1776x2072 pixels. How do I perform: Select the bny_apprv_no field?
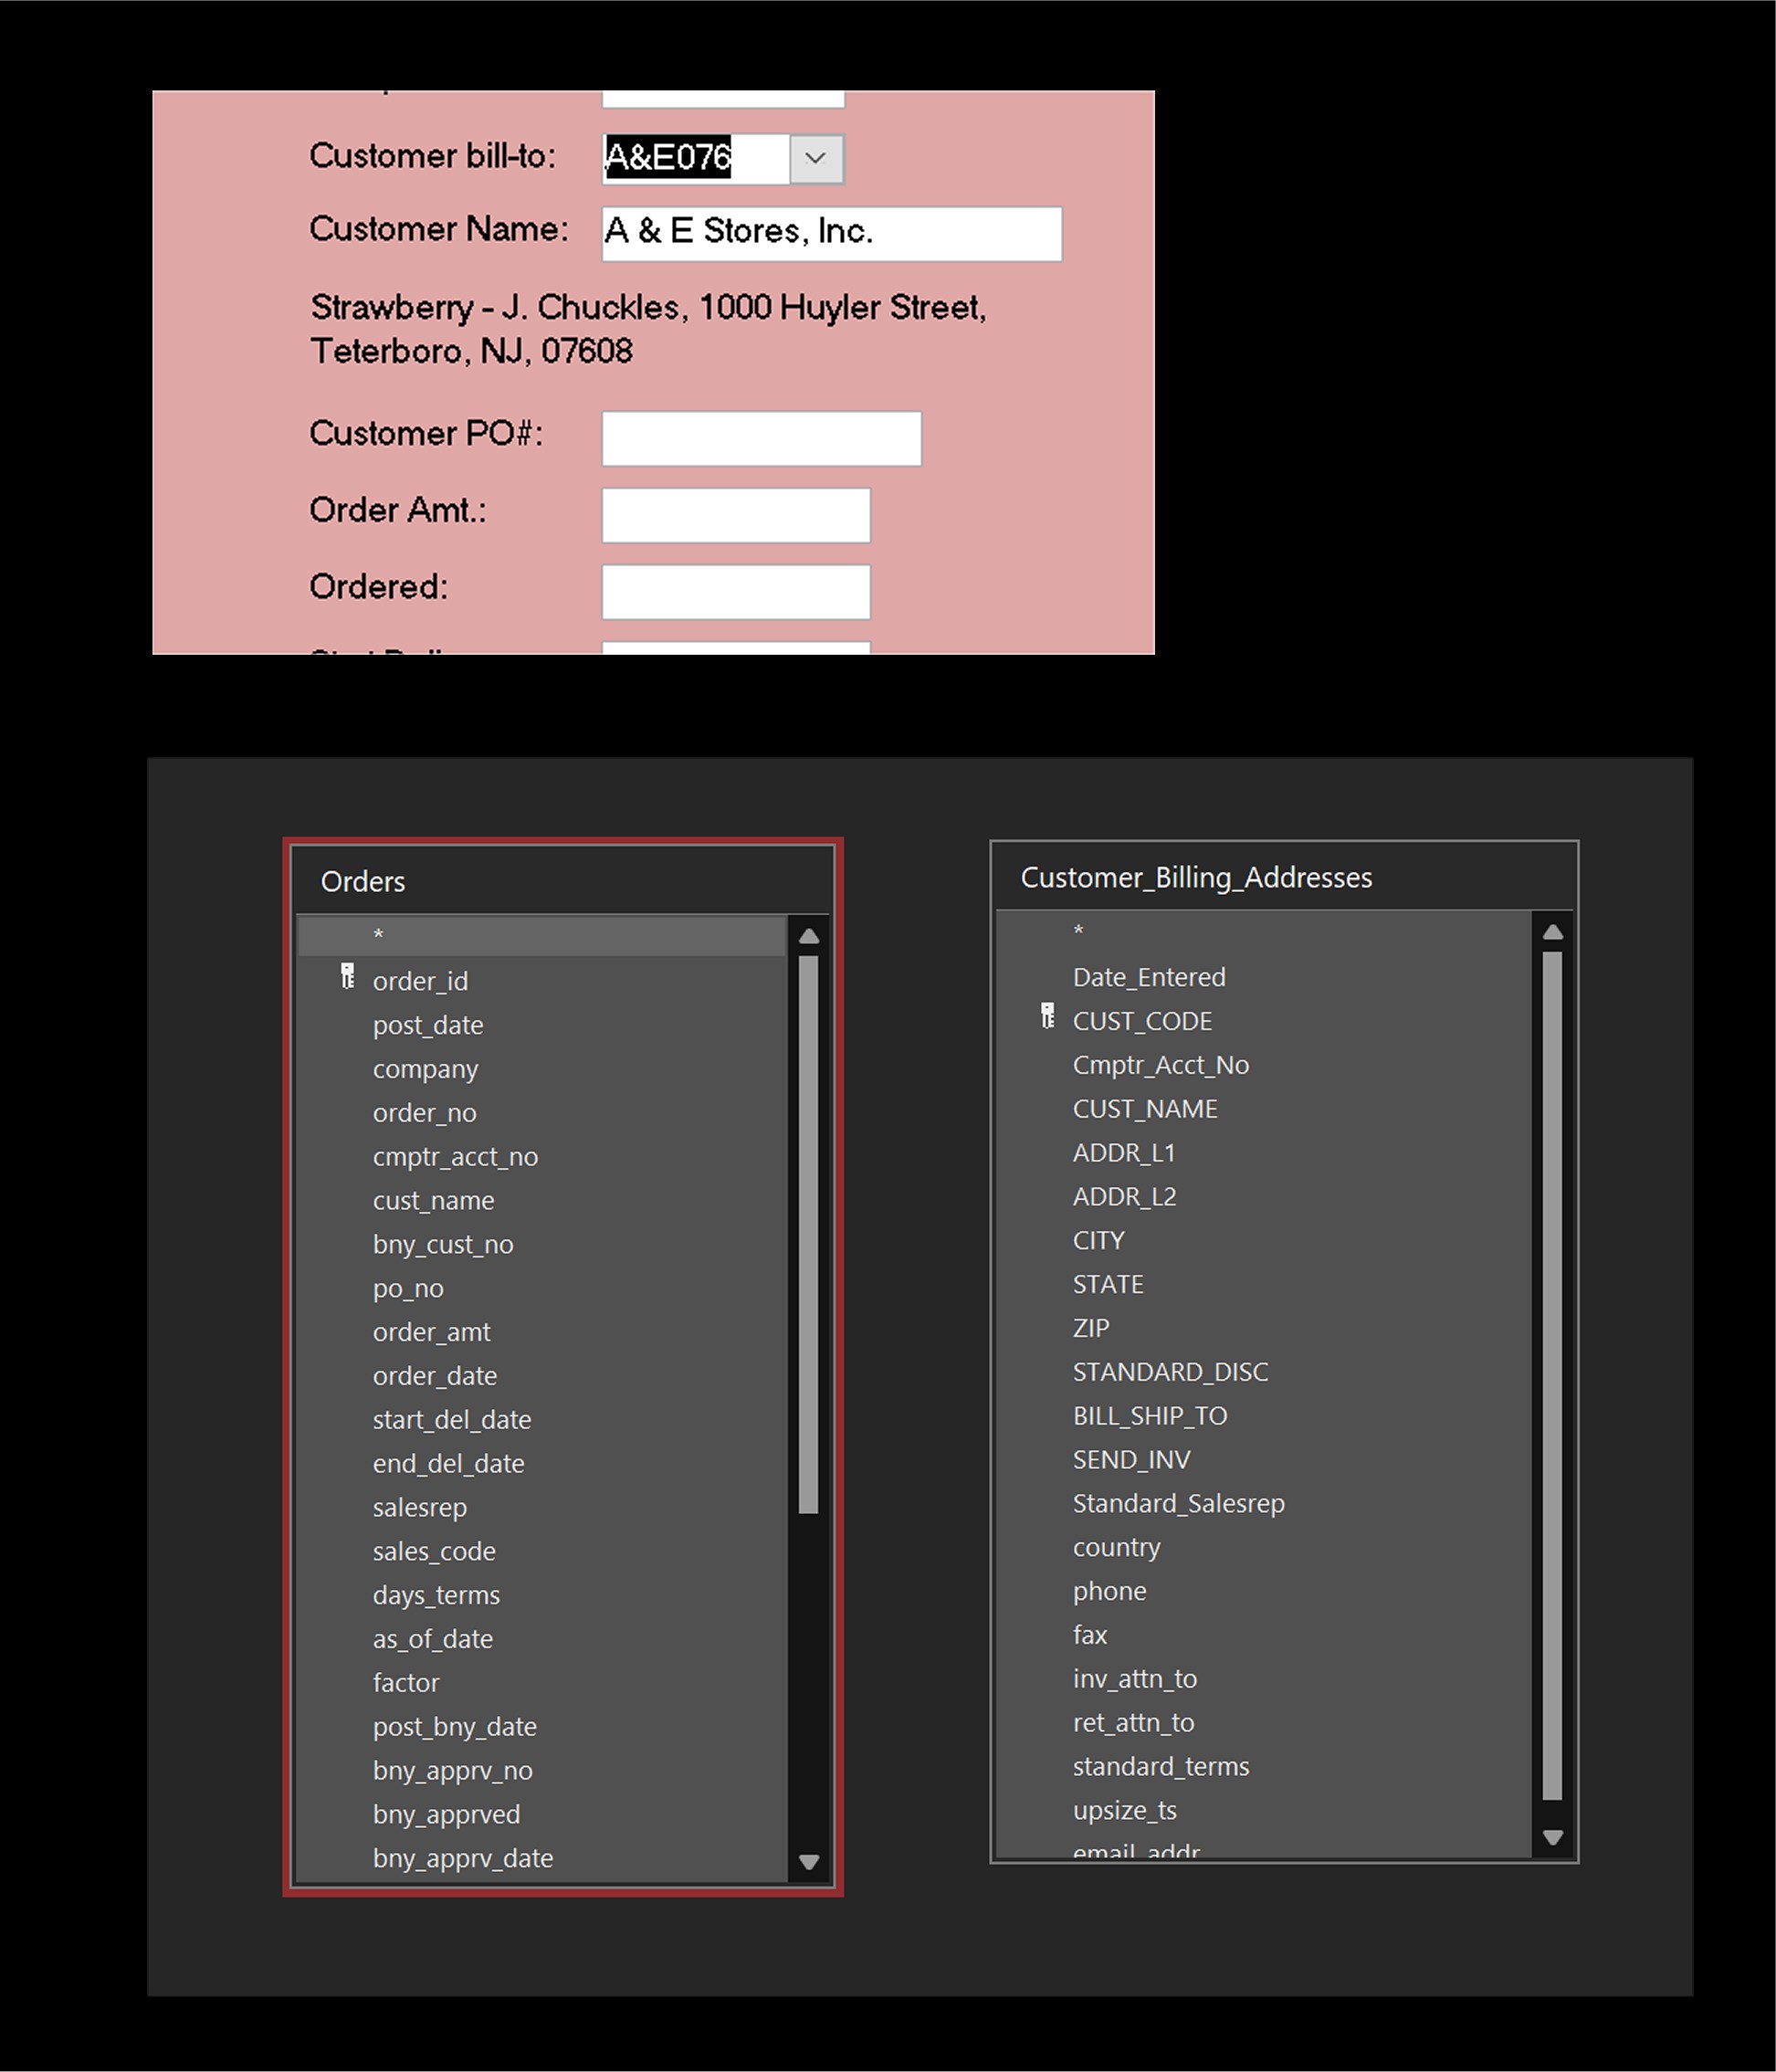[543, 1772]
